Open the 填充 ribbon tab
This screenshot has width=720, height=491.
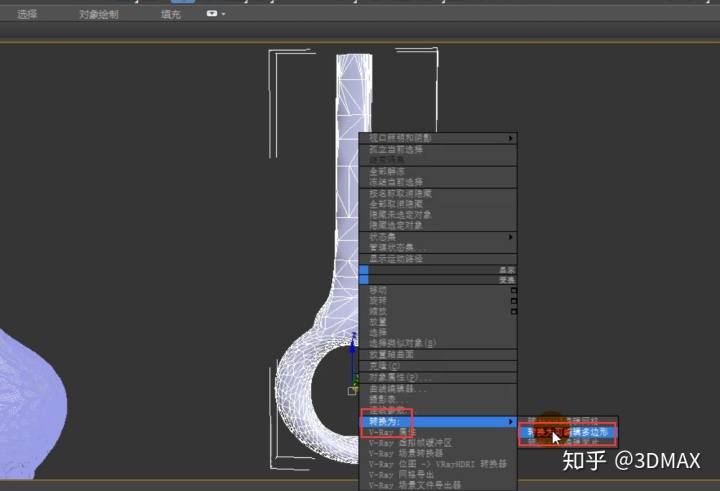171,14
